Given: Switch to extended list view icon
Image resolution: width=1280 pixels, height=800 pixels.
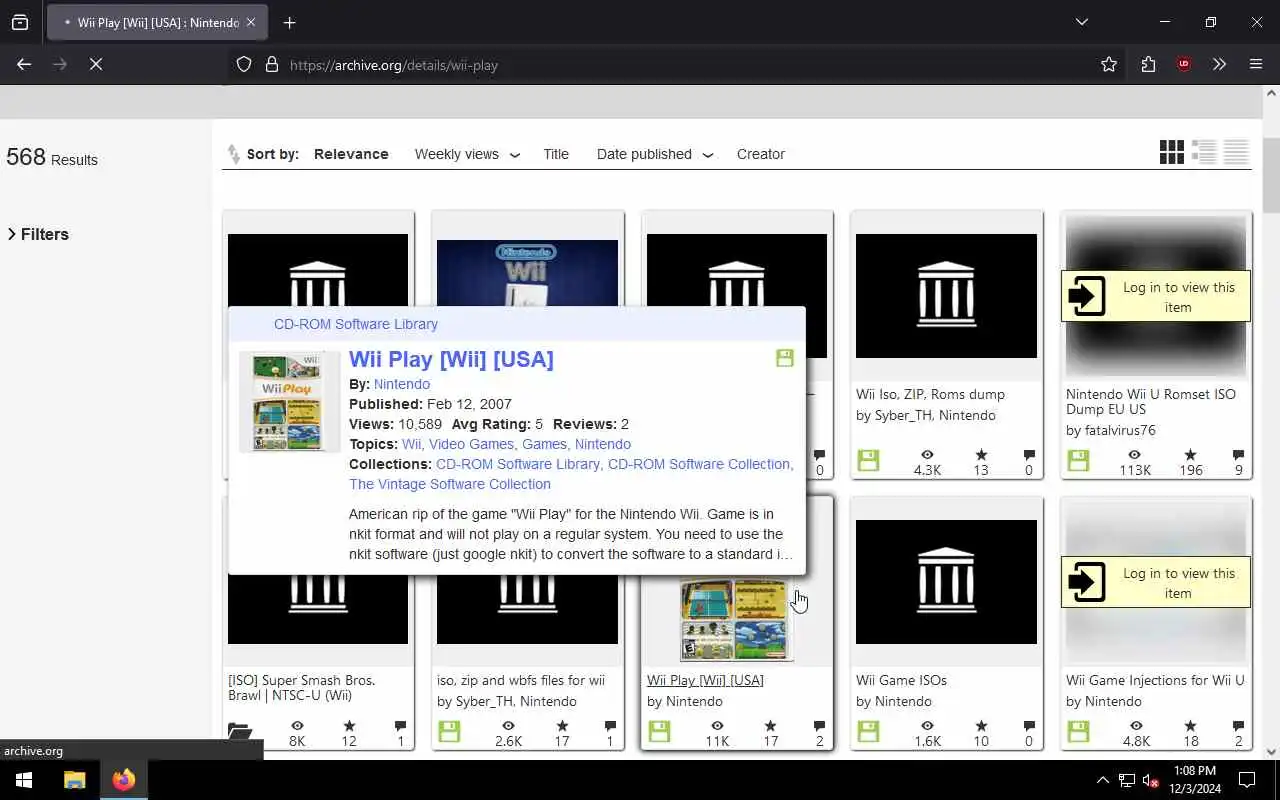Looking at the screenshot, I should pyautogui.click(x=1204, y=152).
